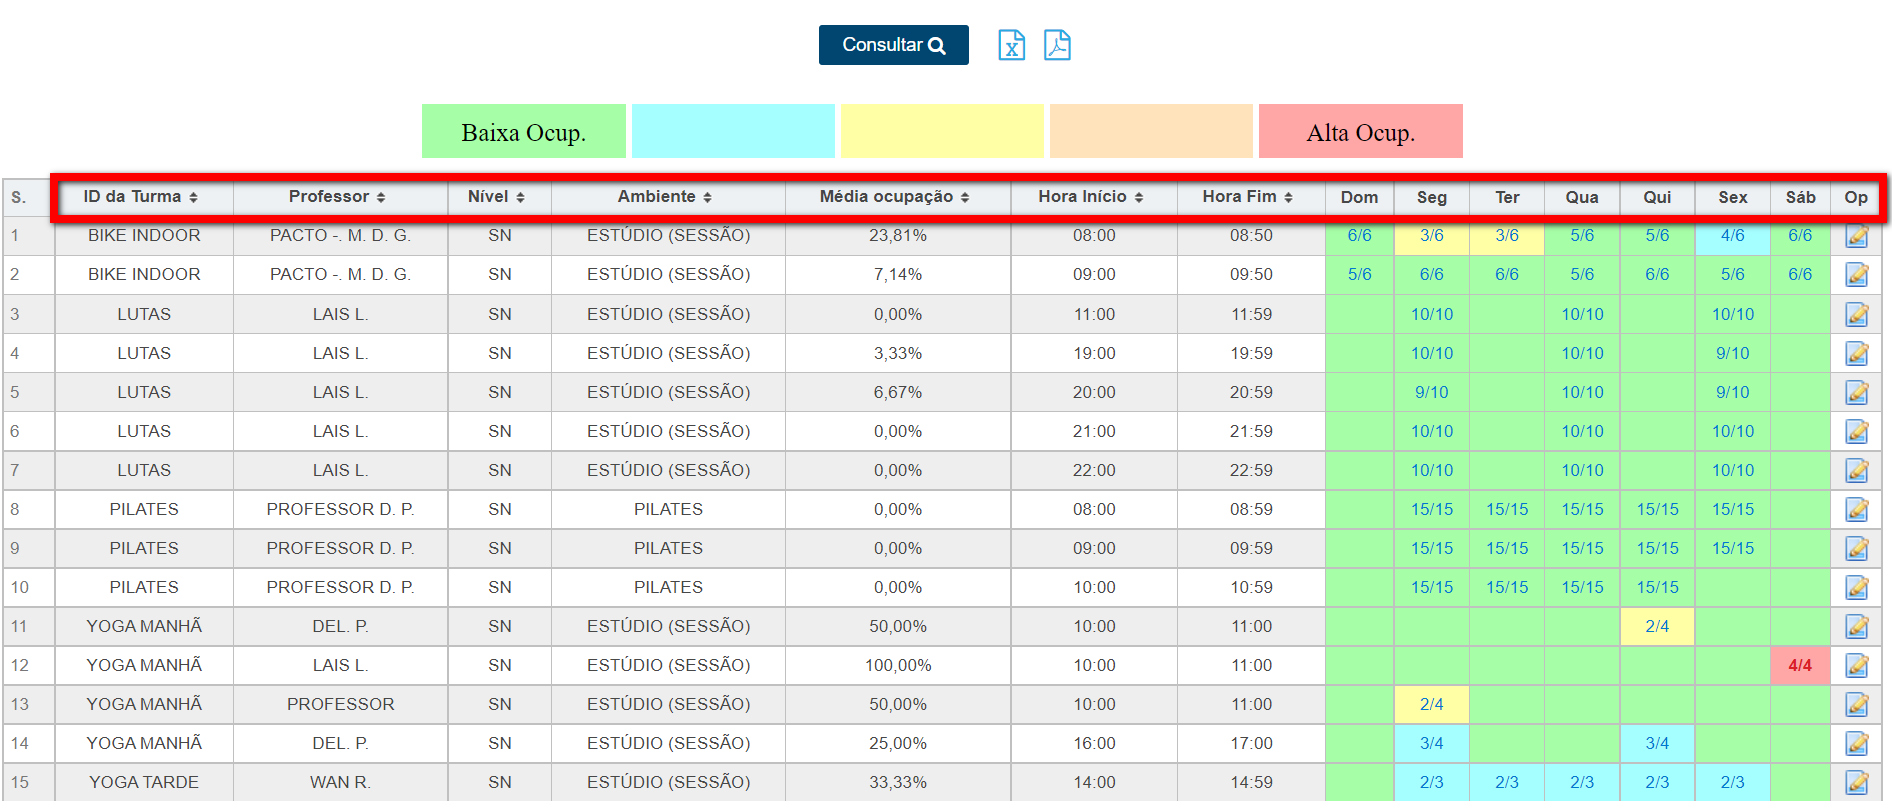1892x801 pixels.
Task: Sort classes by Hora Fim header
Action: pos(1247,197)
